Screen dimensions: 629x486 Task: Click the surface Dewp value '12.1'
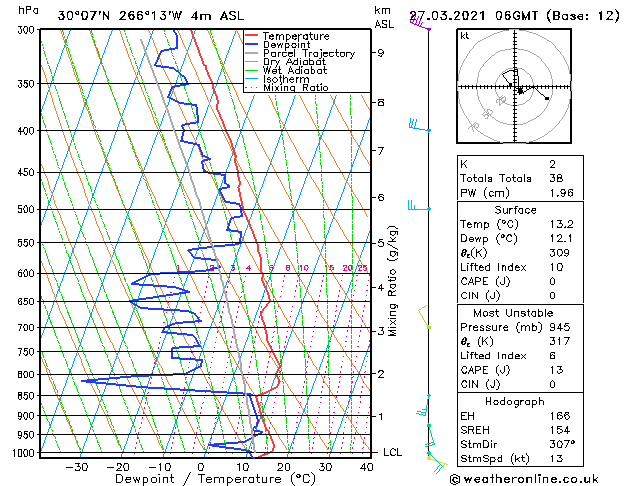(561, 238)
